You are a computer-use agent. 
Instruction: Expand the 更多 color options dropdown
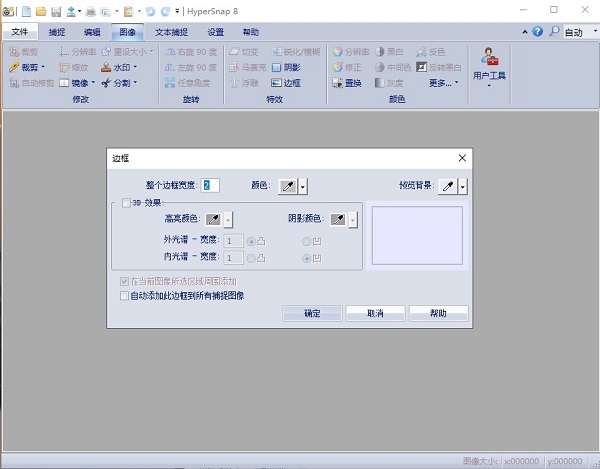point(441,83)
